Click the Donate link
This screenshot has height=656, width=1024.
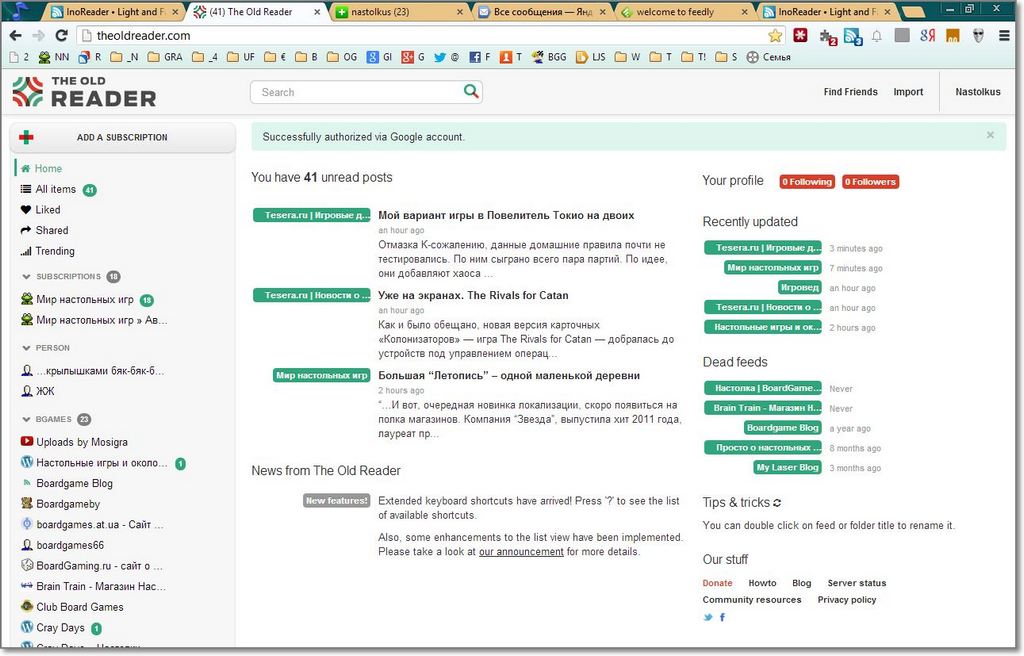pyautogui.click(x=717, y=583)
